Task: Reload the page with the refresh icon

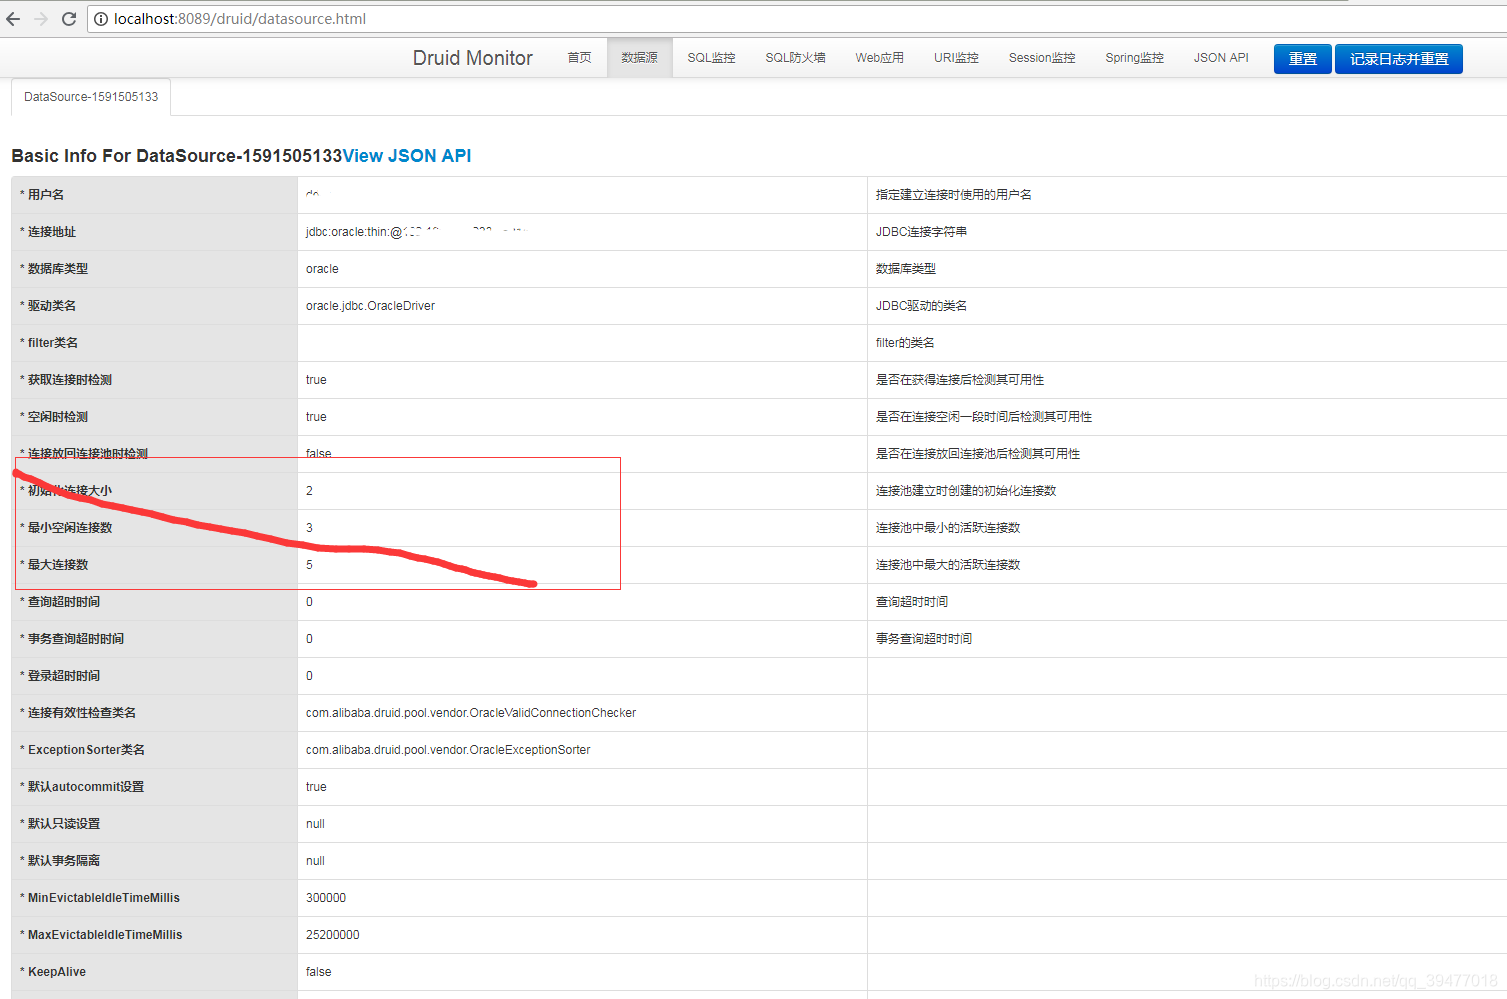Action: pyautogui.click(x=69, y=19)
